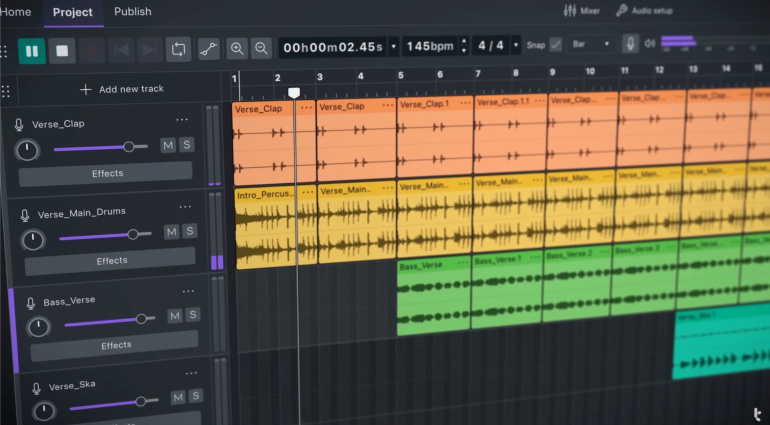The image size is (770, 425).
Task: Toggle the metronome icon
Action: (x=630, y=44)
